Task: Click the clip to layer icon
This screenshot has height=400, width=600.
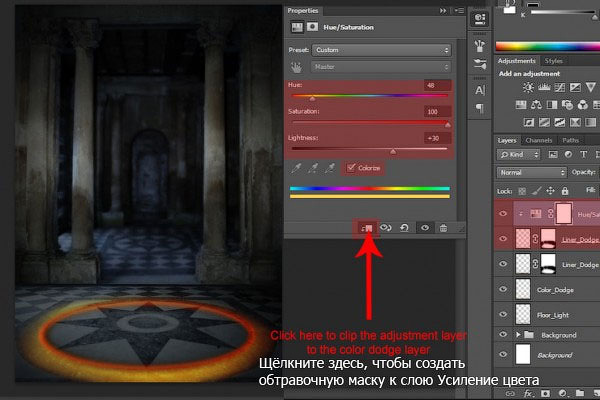Action: click(x=366, y=228)
